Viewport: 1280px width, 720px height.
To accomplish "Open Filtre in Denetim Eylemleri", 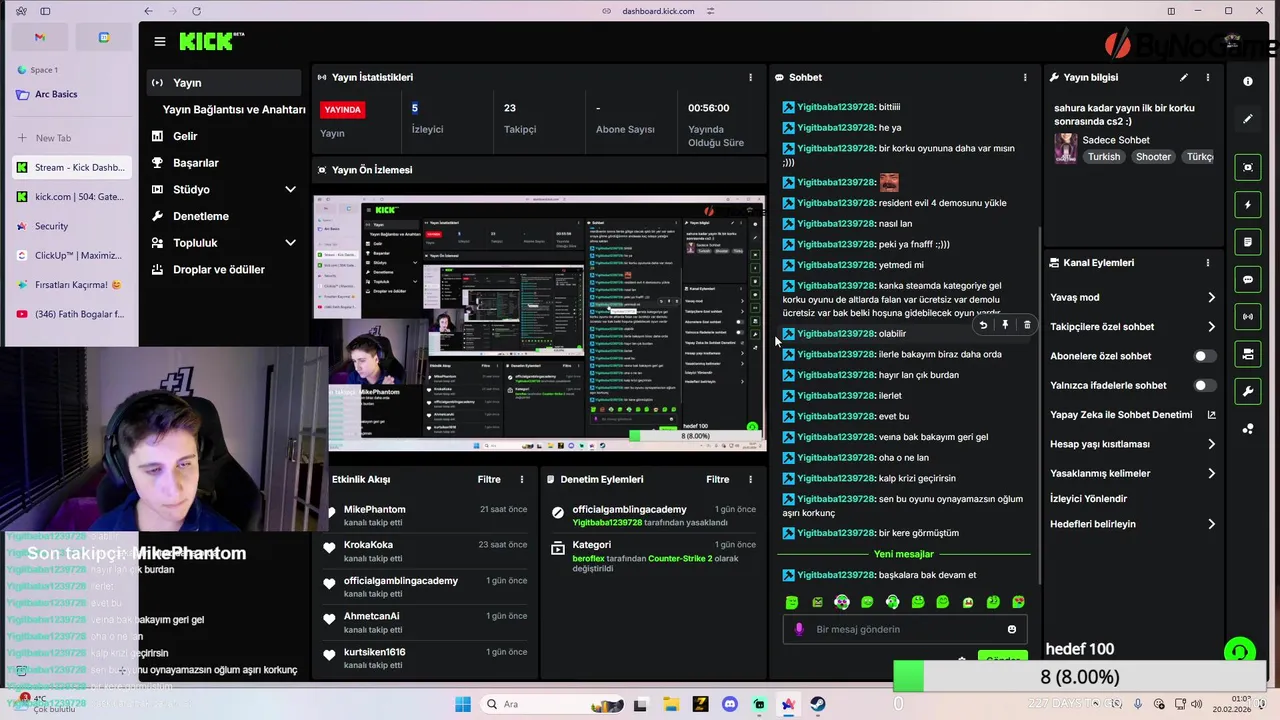I will pyautogui.click(x=718, y=480).
